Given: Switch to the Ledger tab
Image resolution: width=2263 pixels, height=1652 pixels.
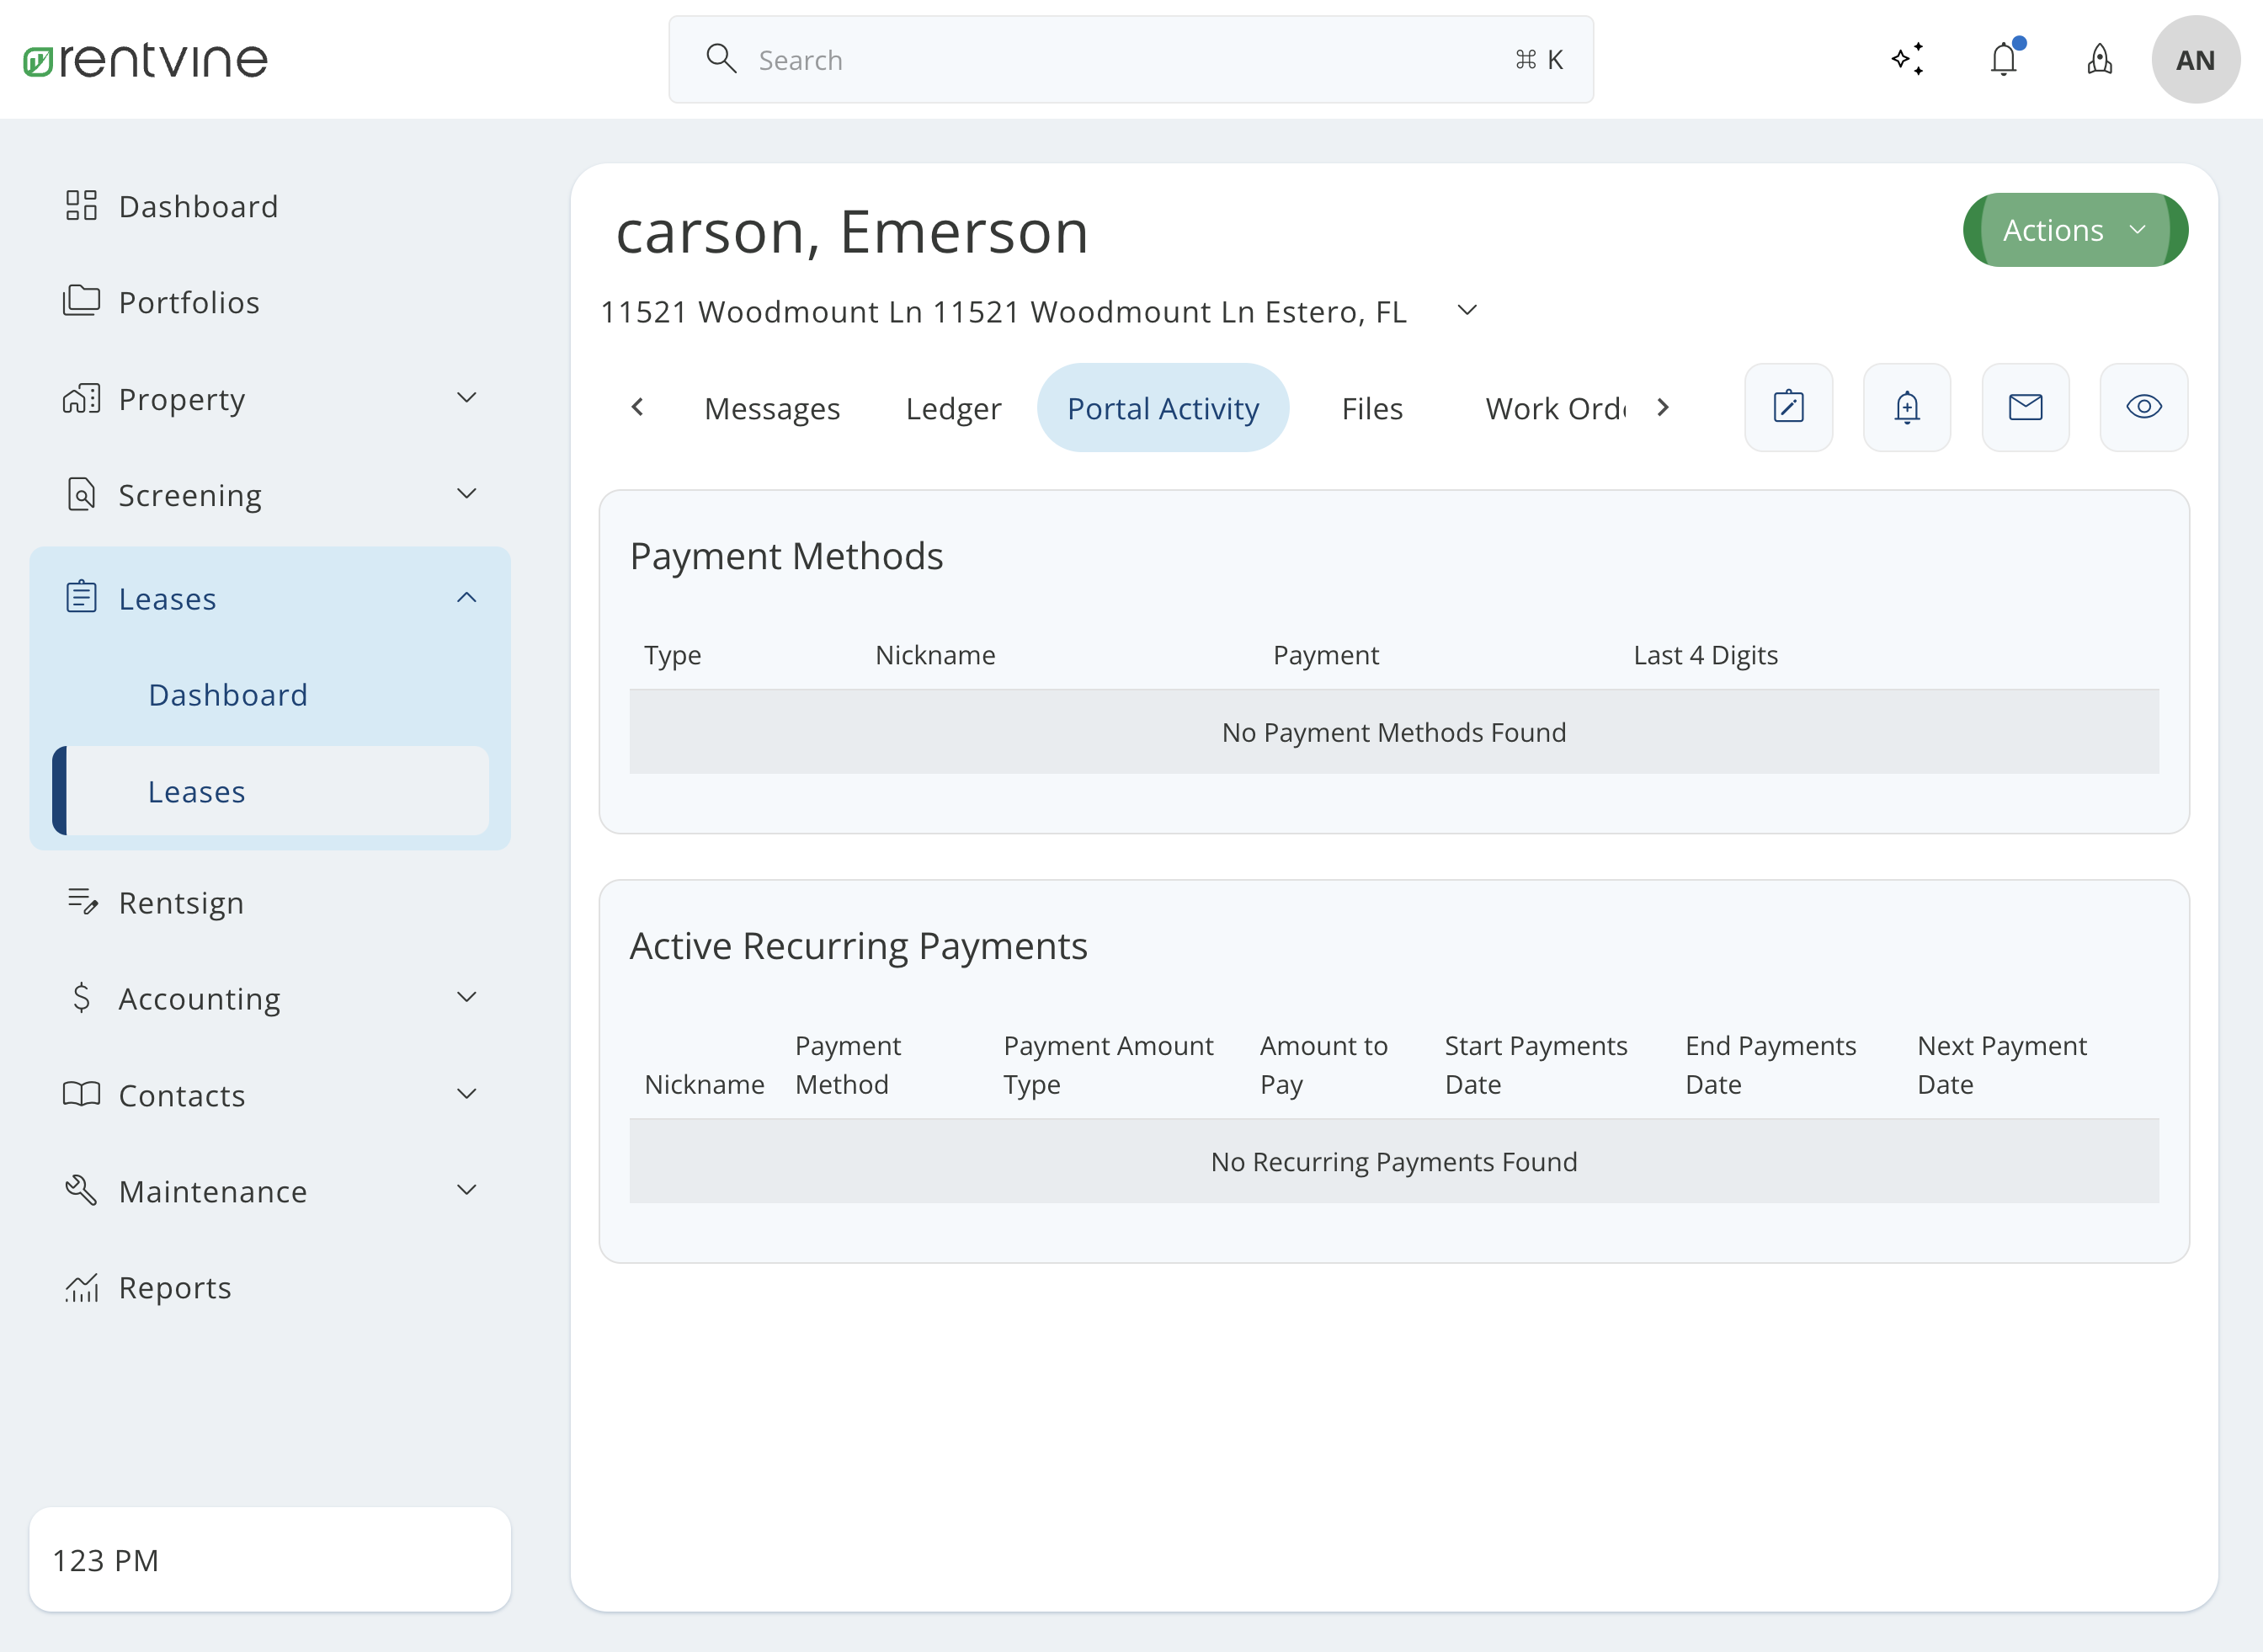Looking at the screenshot, I should 954,408.
